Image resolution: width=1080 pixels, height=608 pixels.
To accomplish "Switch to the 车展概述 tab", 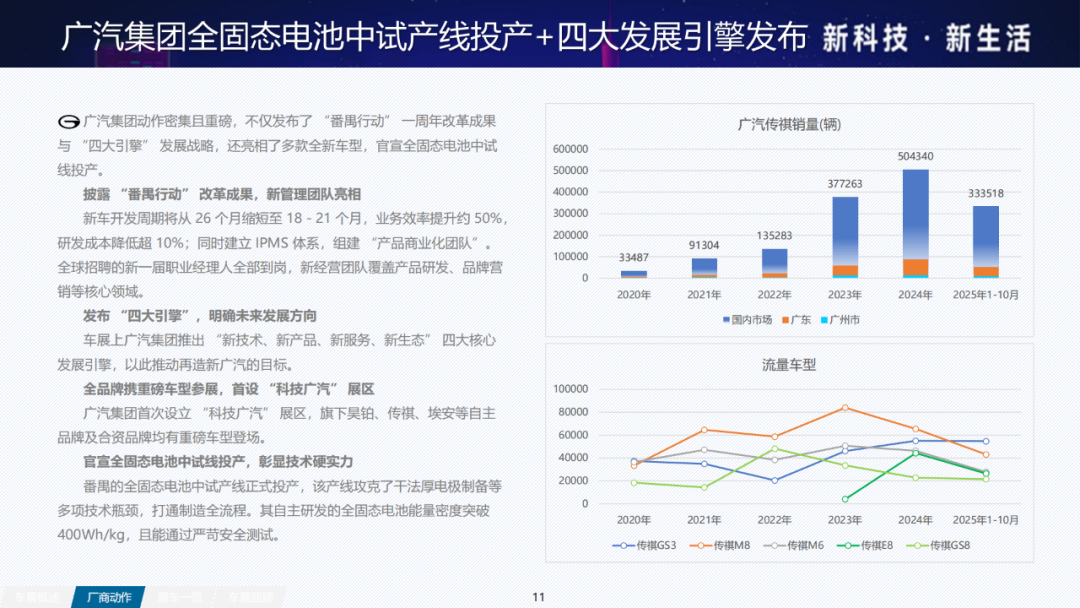I will [37, 597].
